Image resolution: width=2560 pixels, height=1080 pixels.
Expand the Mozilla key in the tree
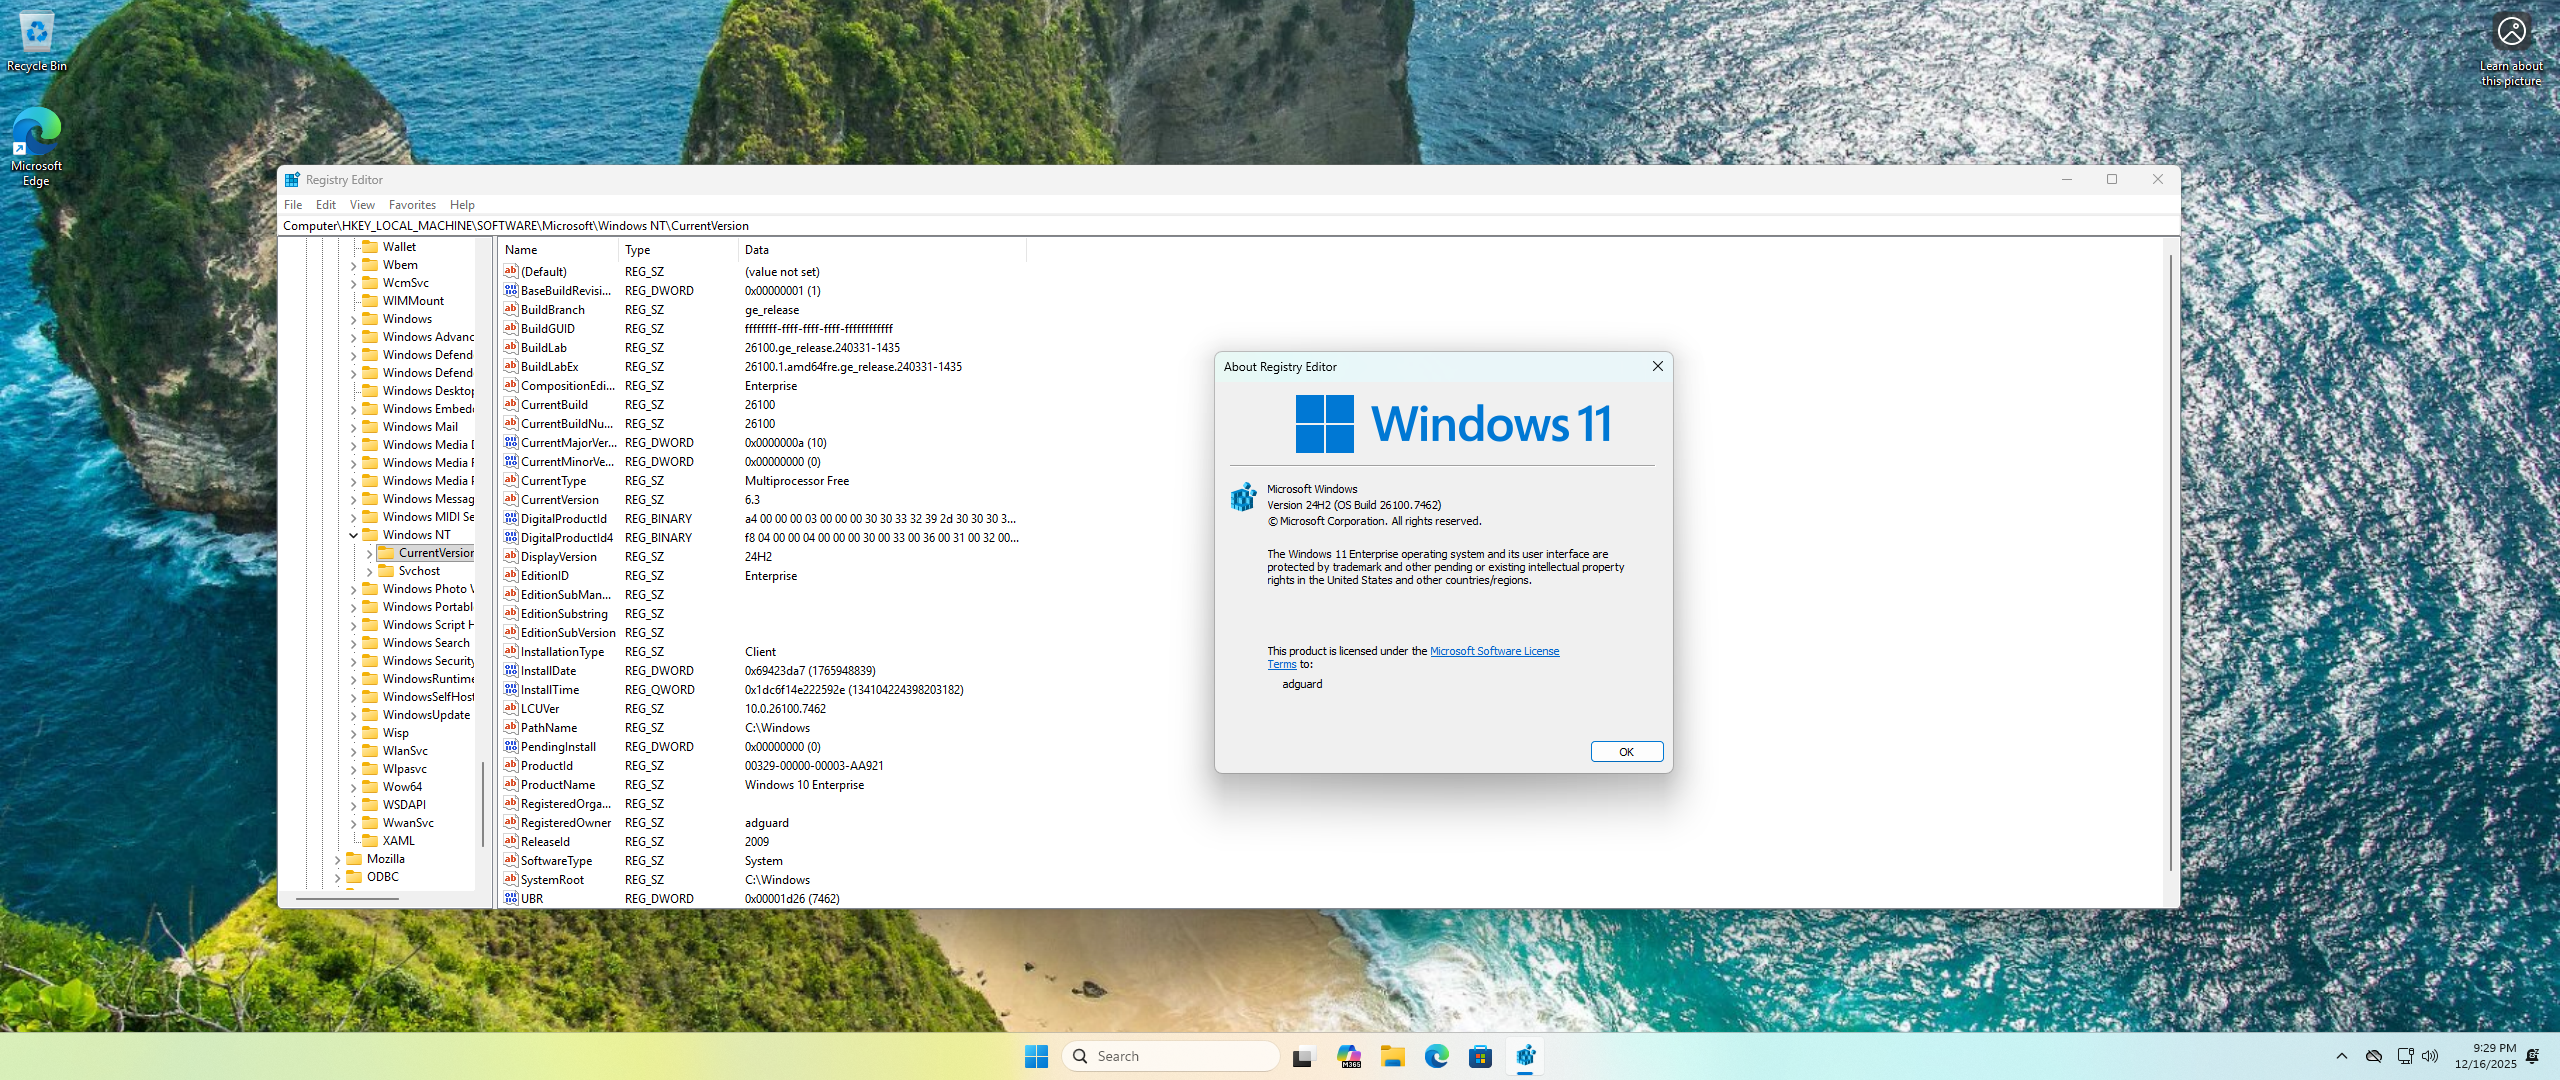337,859
